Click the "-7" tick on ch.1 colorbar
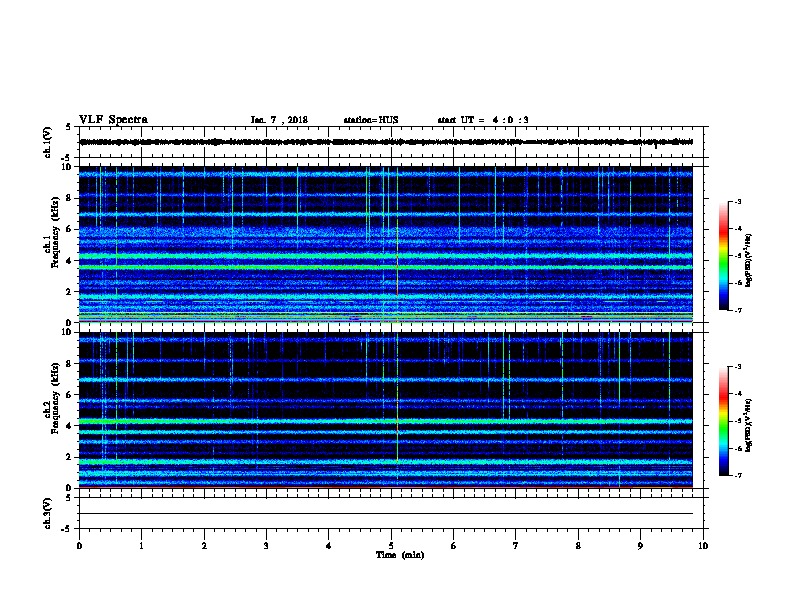Screen dimensions: 792x612 click(x=738, y=310)
